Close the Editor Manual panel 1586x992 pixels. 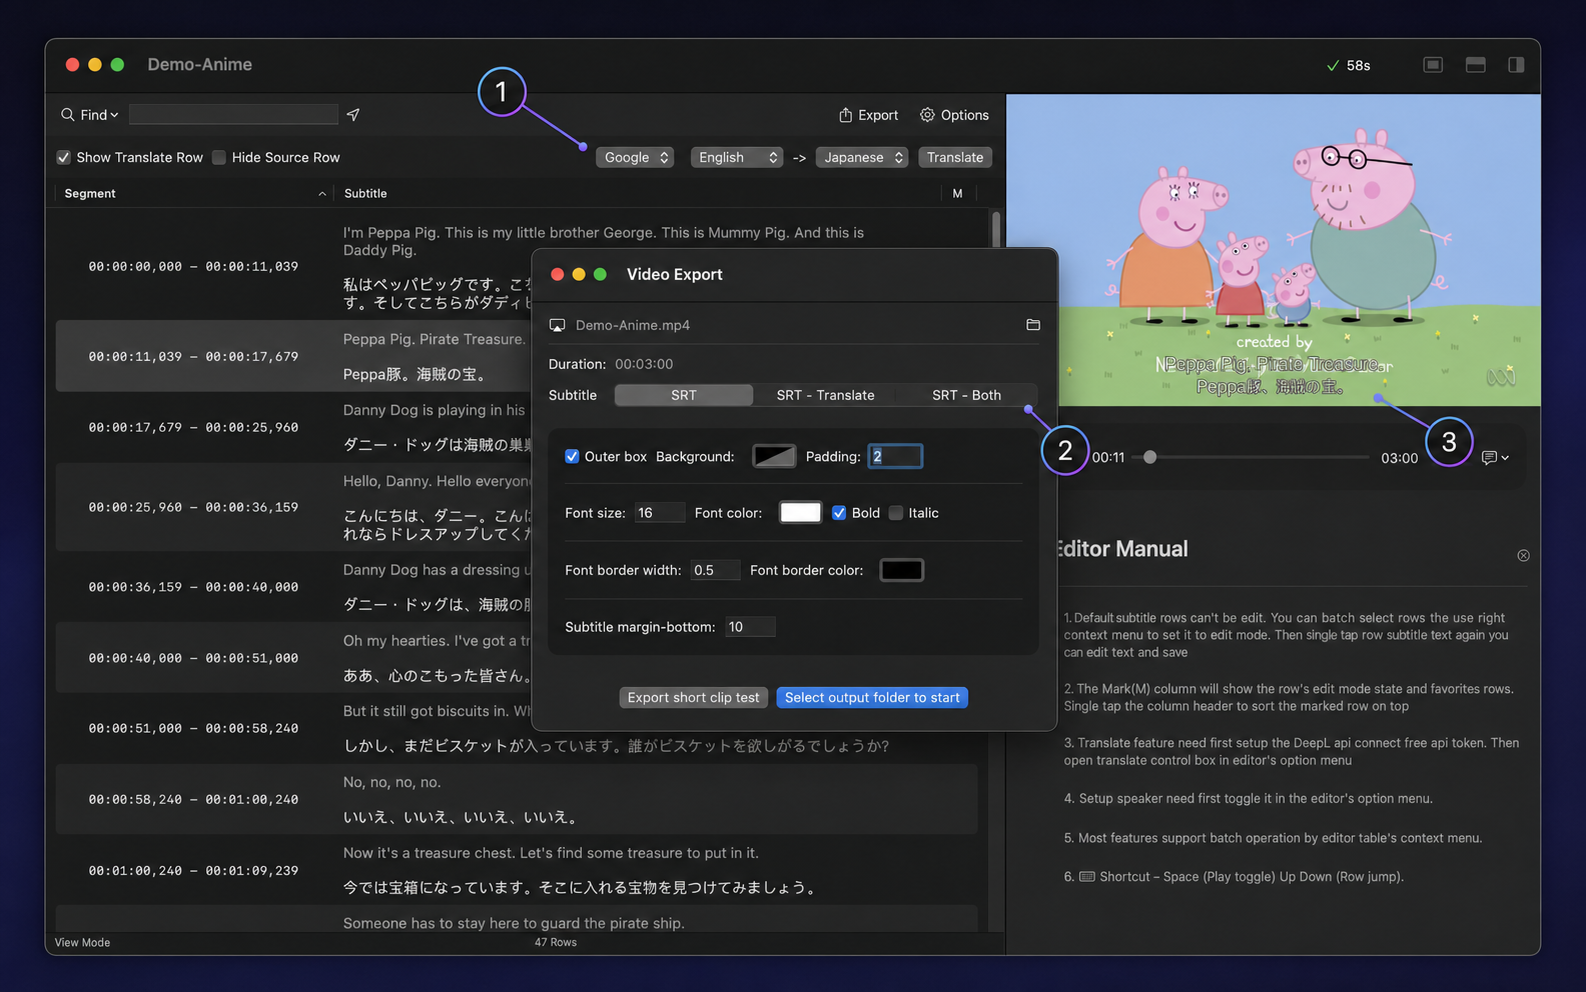pos(1523,555)
